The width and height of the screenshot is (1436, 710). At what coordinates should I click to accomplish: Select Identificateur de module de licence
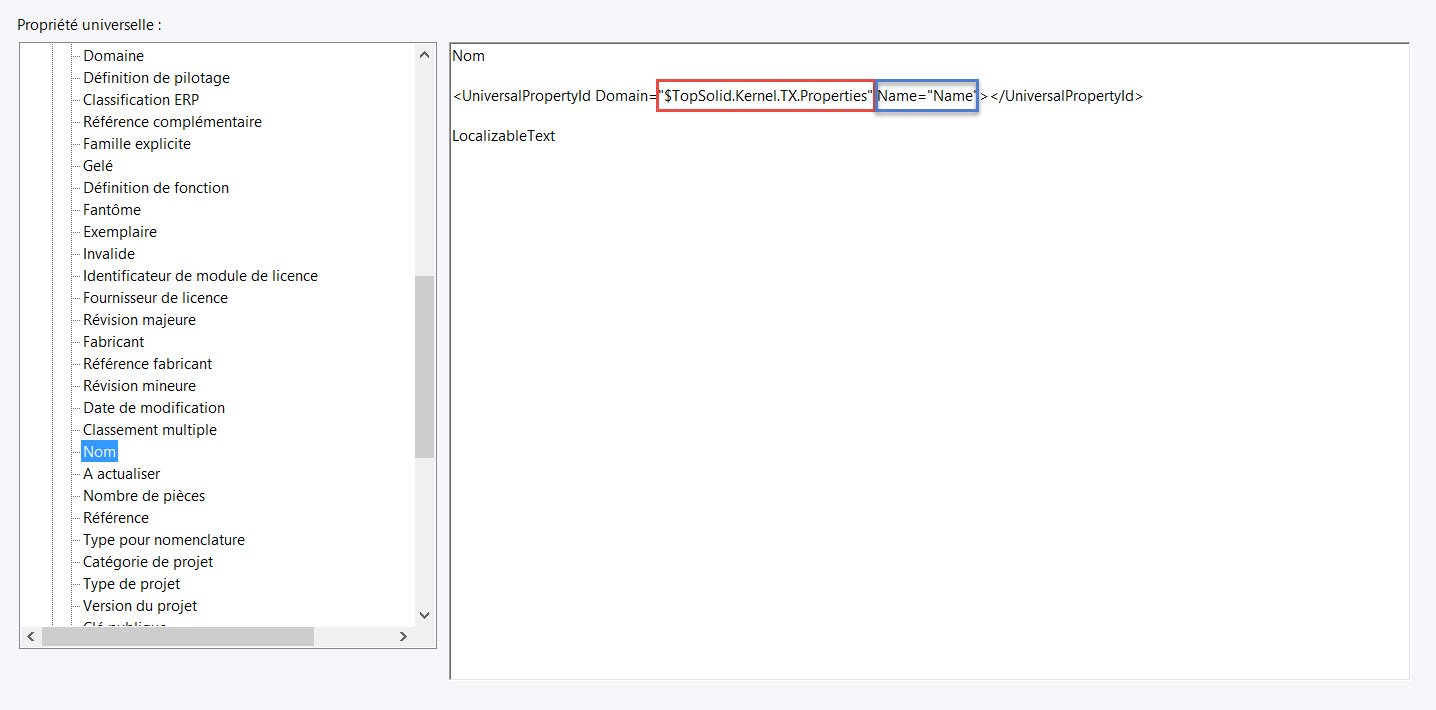point(200,276)
